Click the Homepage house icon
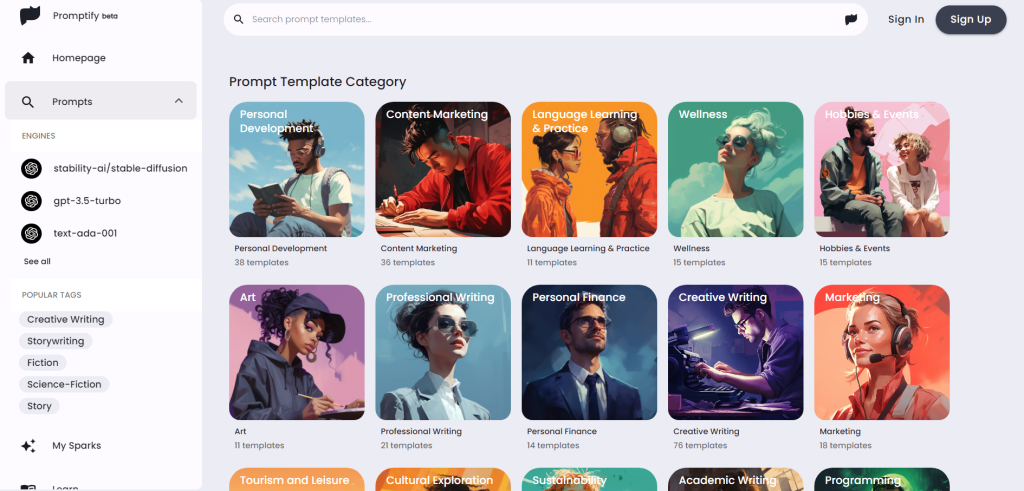Image resolution: width=1024 pixels, height=491 pixels. pos(28,58)
